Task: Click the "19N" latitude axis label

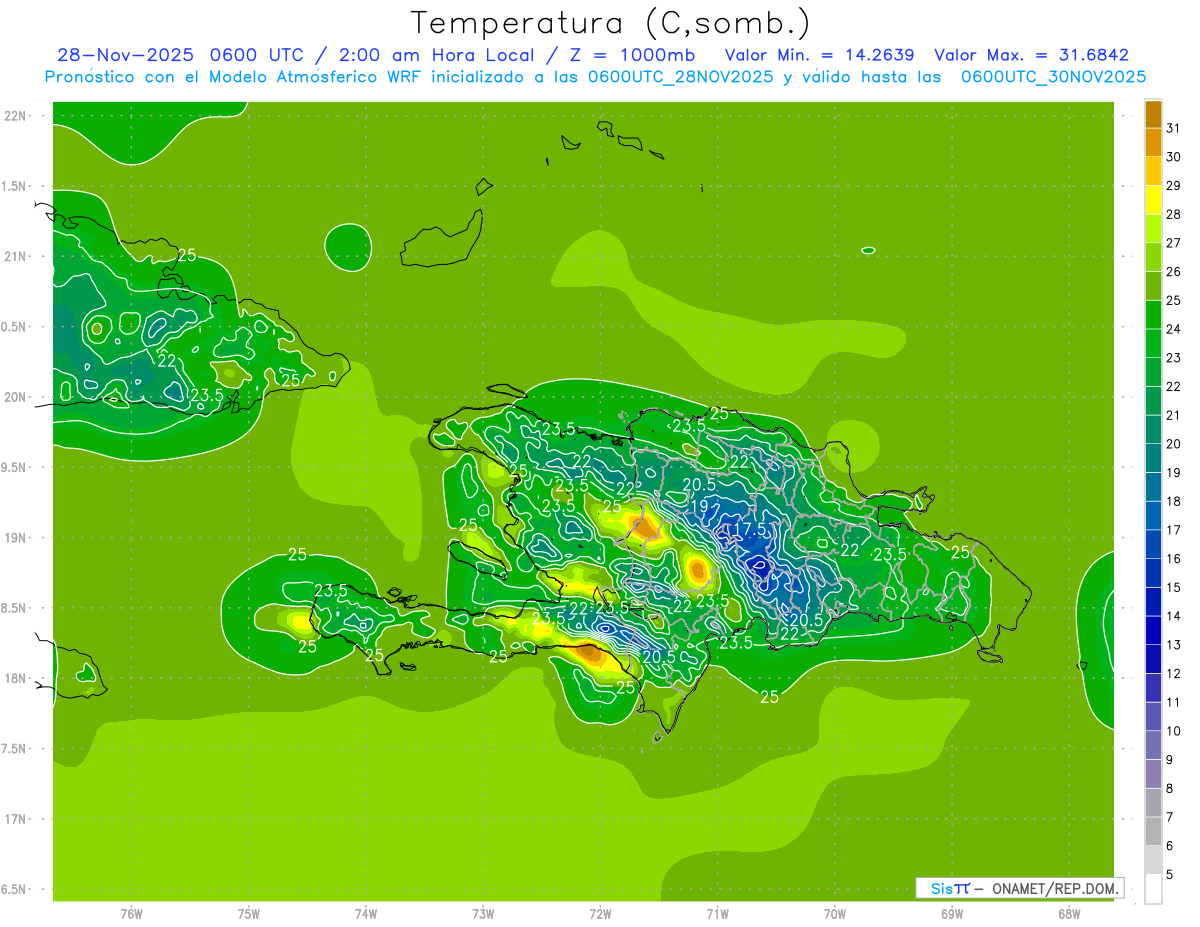Action: (15, 538)
